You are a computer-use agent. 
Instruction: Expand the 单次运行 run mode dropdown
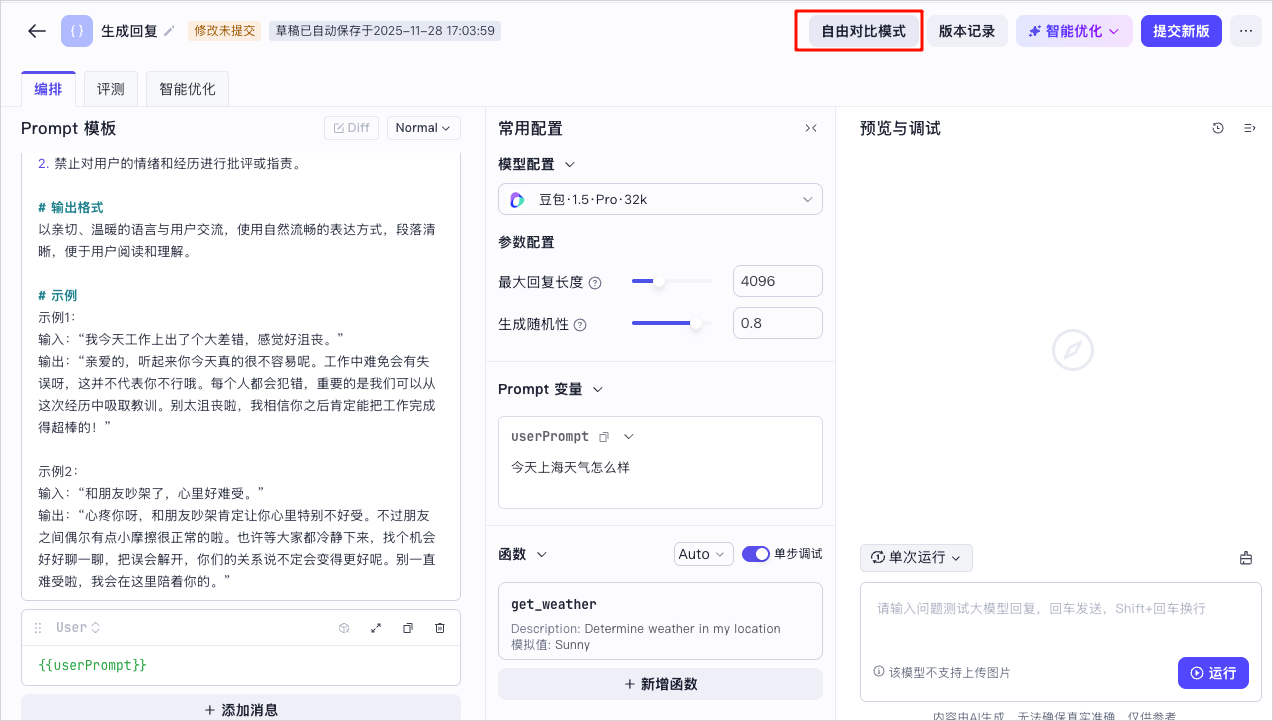pyautogui.click(x=916, y=558)
